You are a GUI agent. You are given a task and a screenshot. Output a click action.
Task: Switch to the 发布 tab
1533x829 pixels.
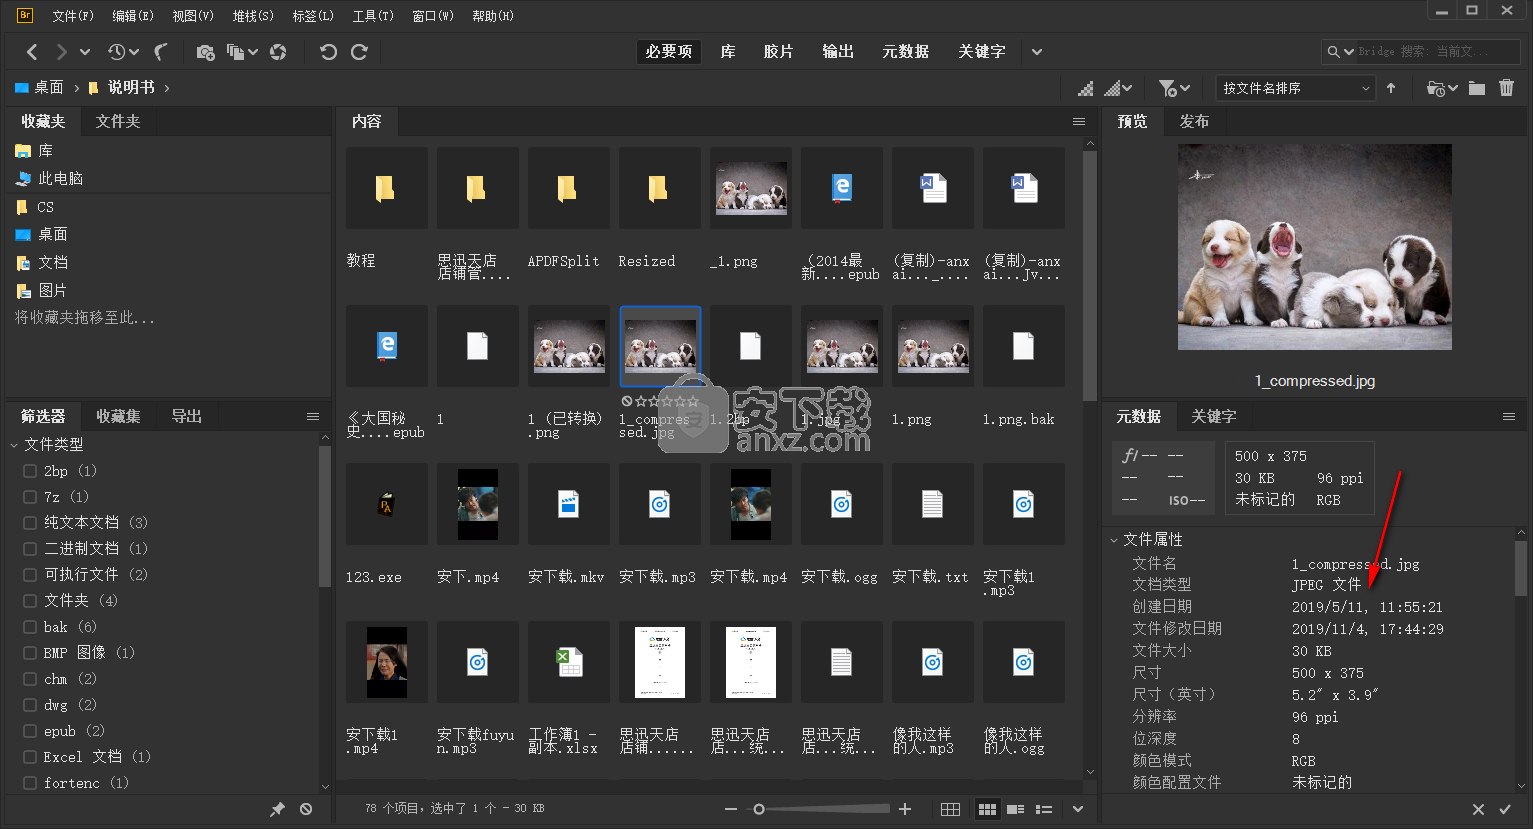pos(1194,121)
